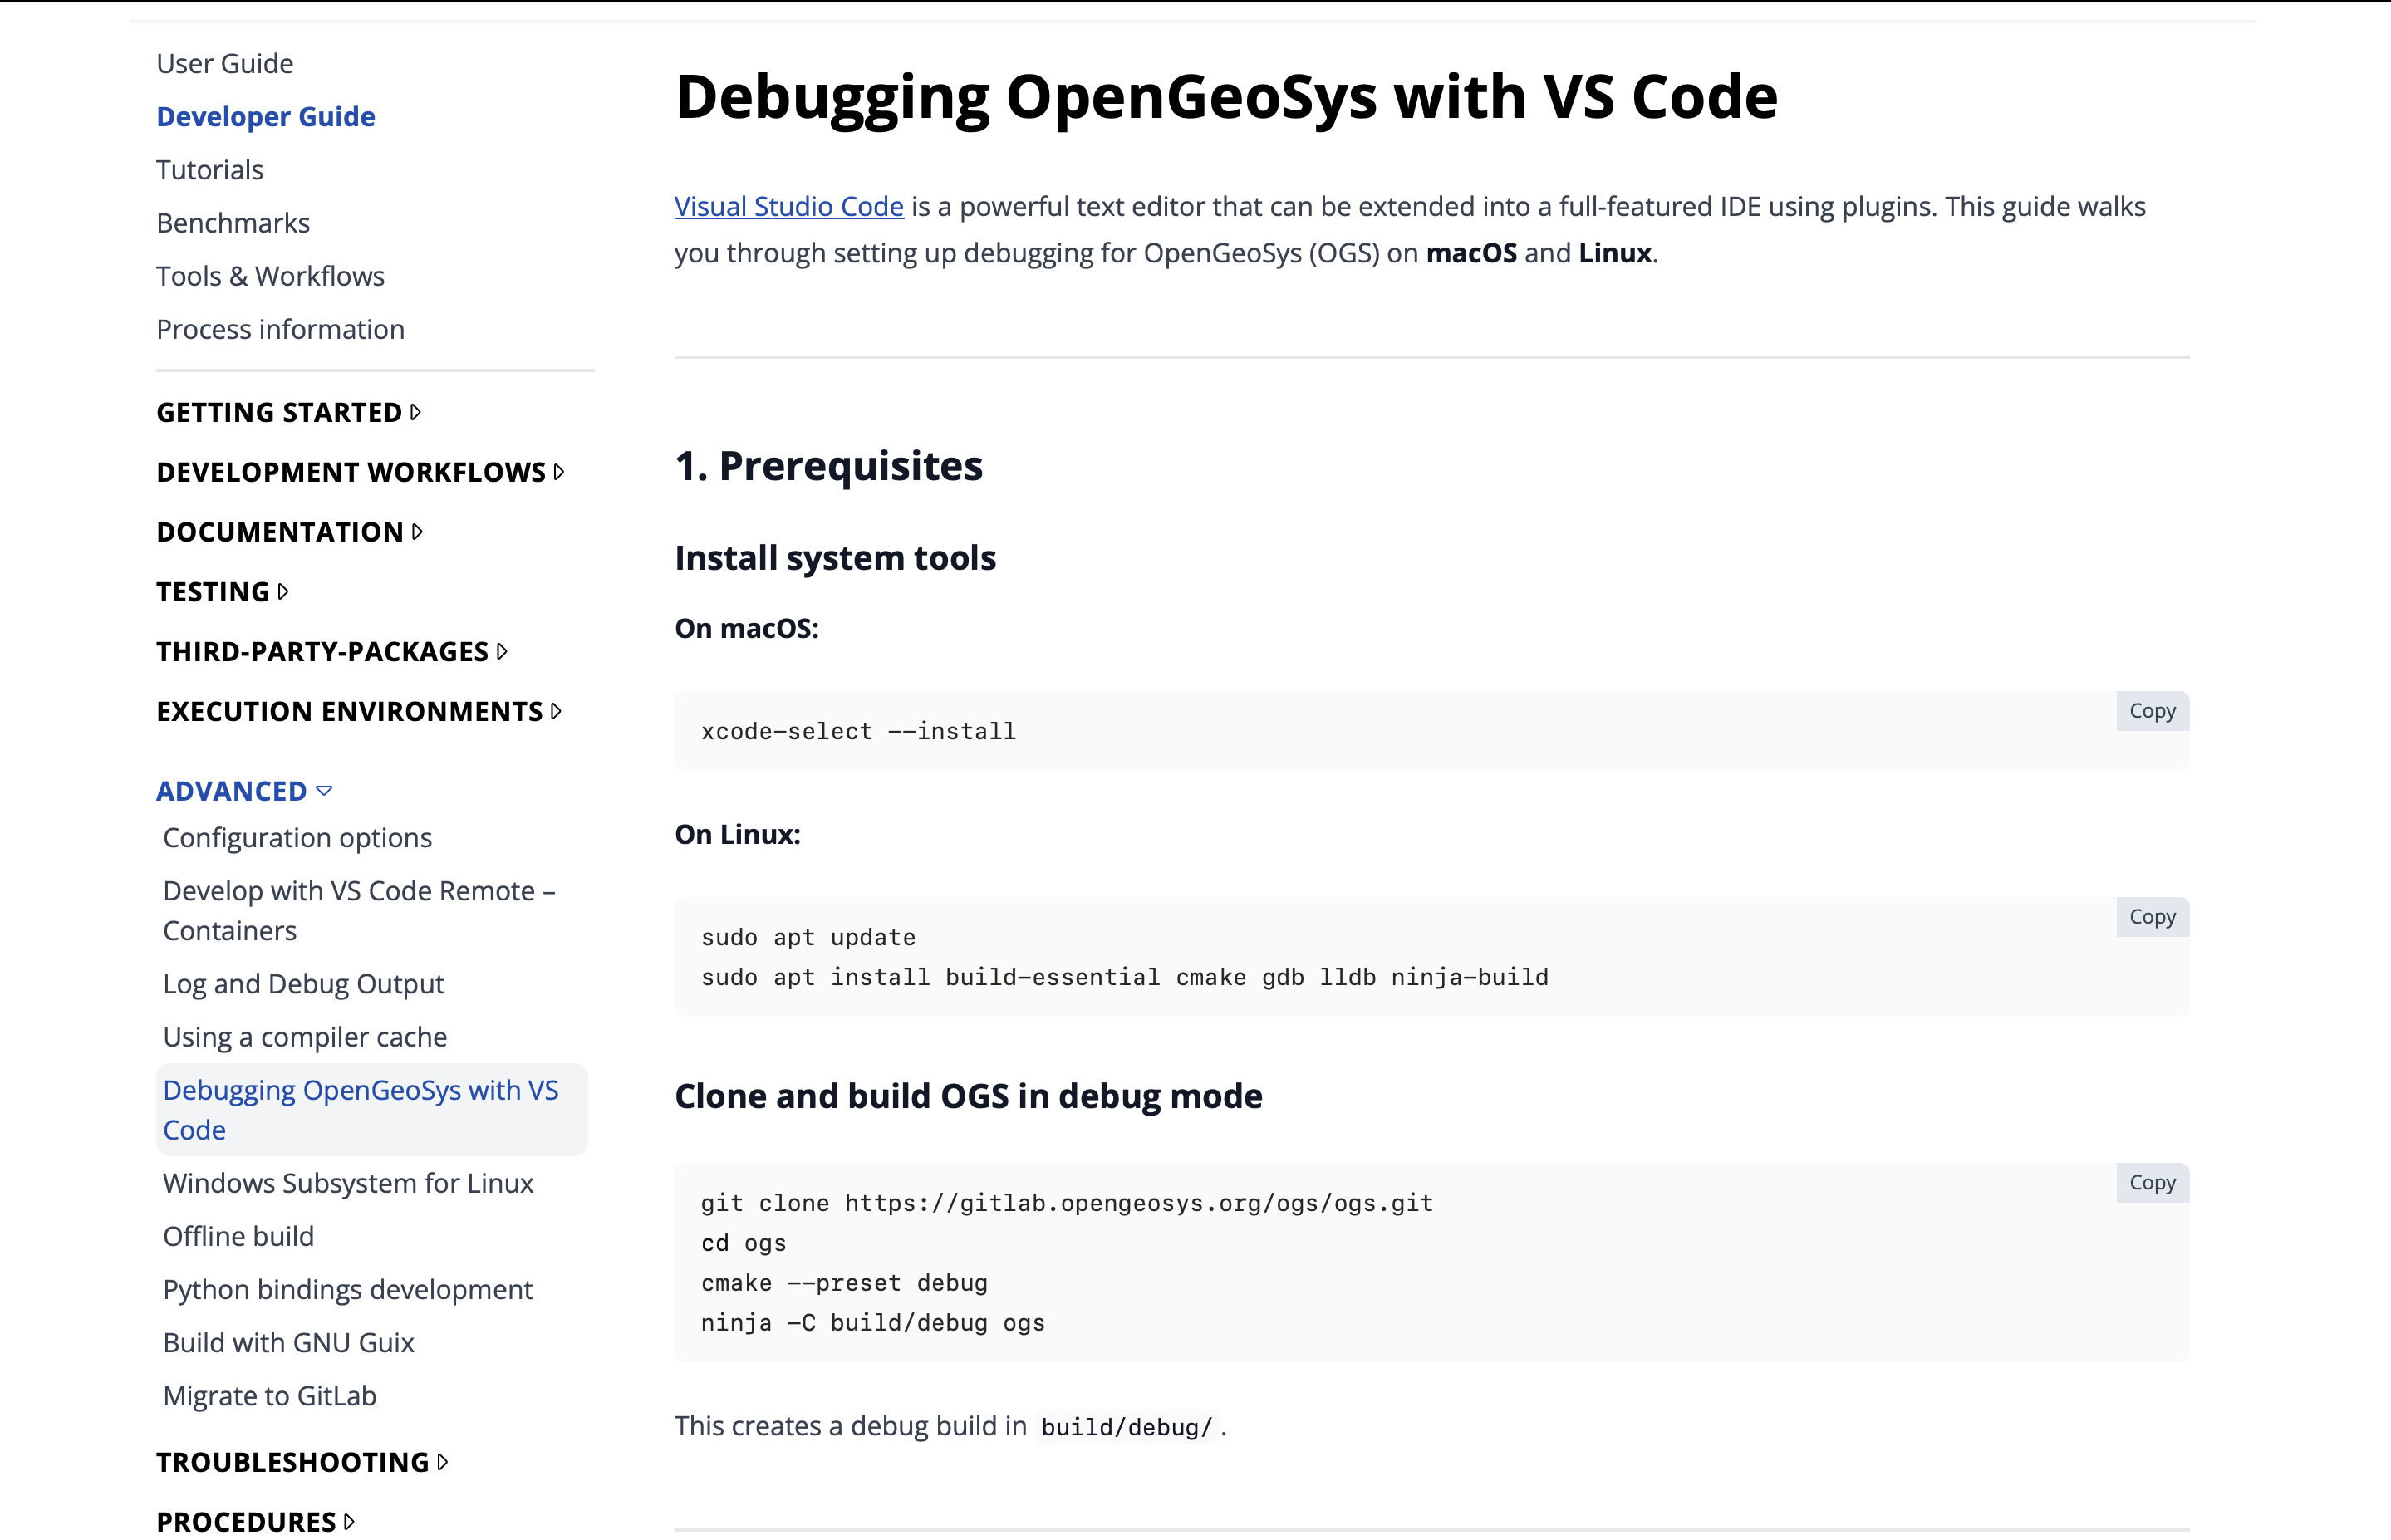
Task: Copy the git clone build commands
Action: point(2152,1183)
